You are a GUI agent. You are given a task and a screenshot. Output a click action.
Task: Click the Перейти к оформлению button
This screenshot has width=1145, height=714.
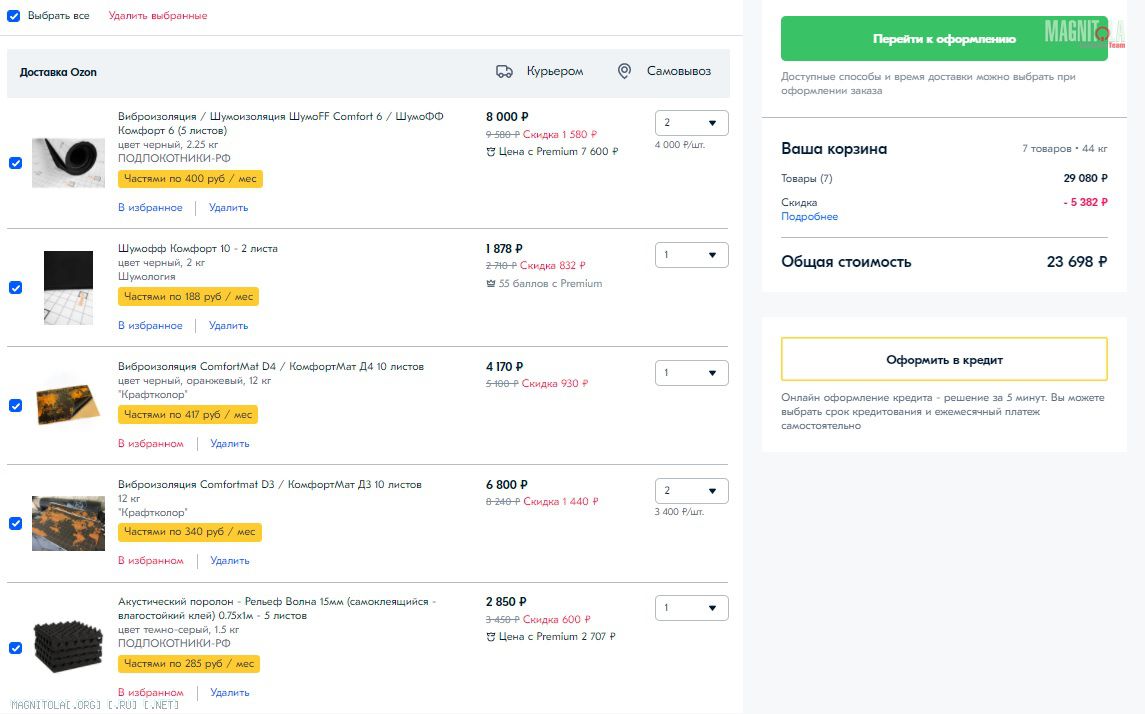pyautogui.click(x=944, y=39)
